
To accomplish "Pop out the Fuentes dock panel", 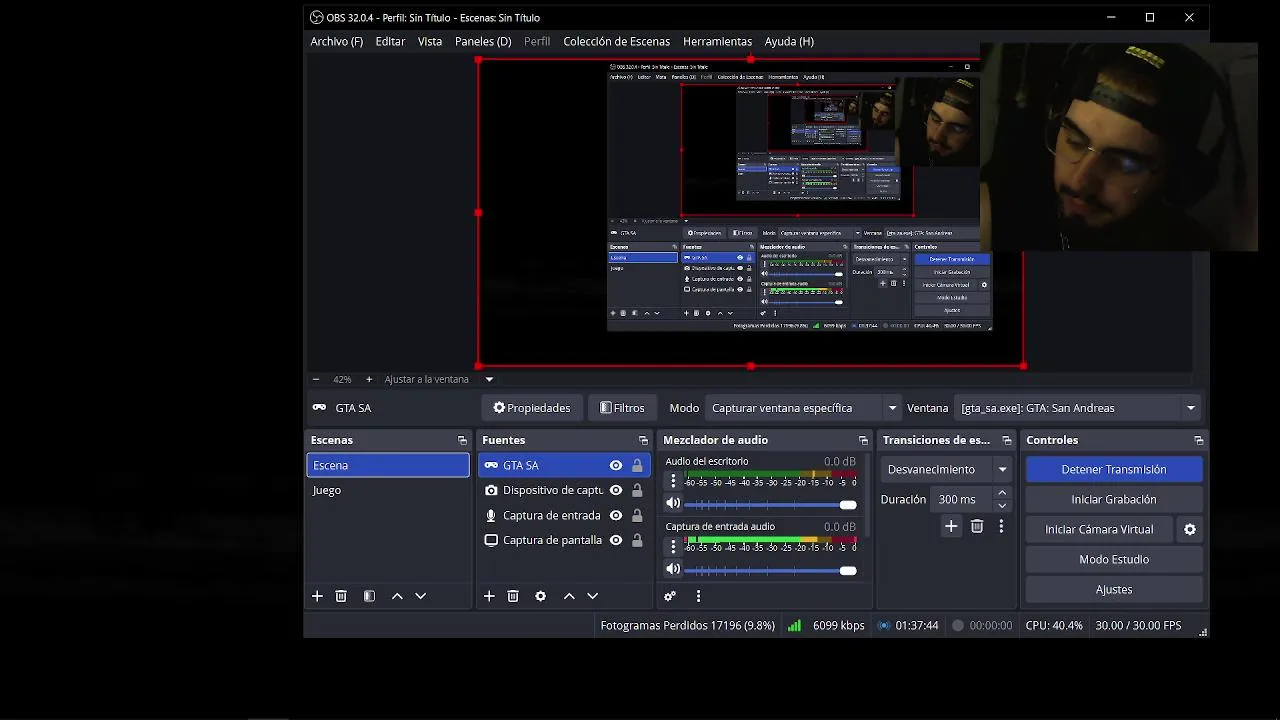I will click(643, 440).
